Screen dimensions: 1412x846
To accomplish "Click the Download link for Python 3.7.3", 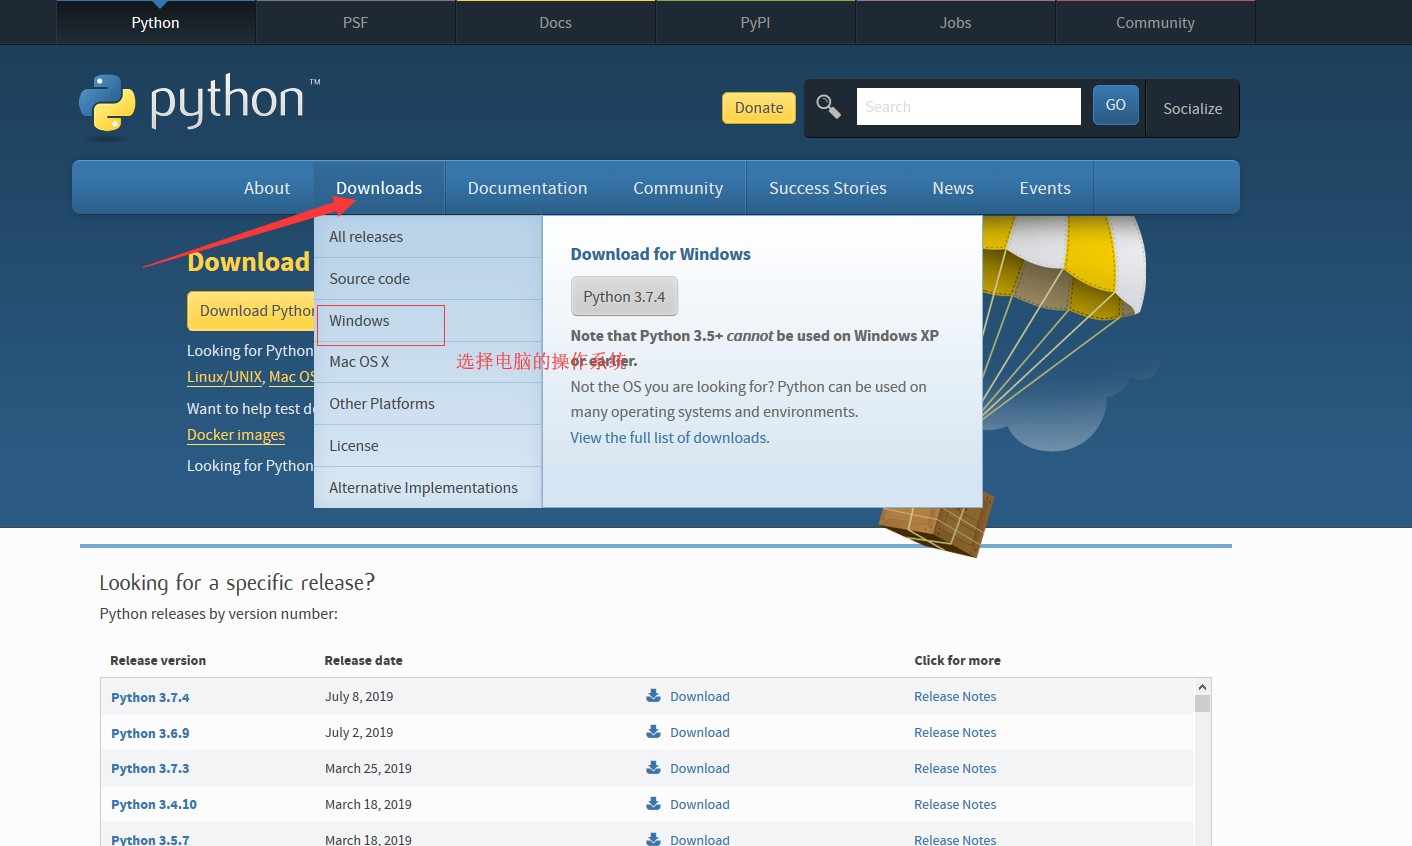I will pos(700,769).
